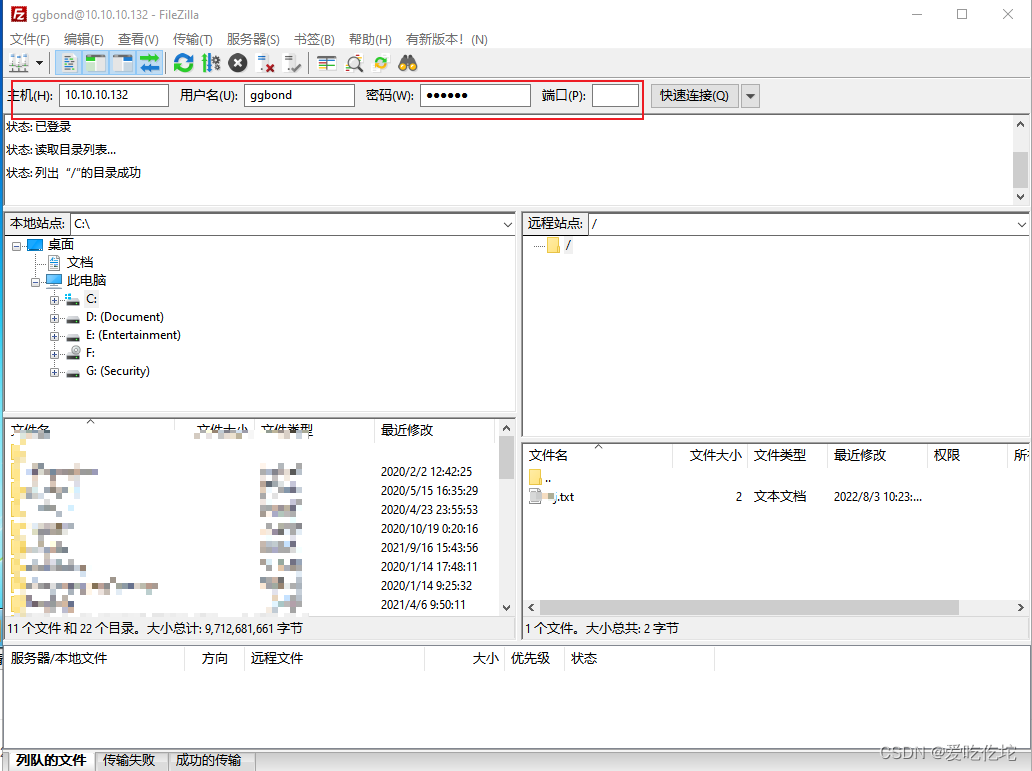Expand the D: (Document) drive node
The height and width of the screenshot is (771, 1032).
click(x=54, y=318)
